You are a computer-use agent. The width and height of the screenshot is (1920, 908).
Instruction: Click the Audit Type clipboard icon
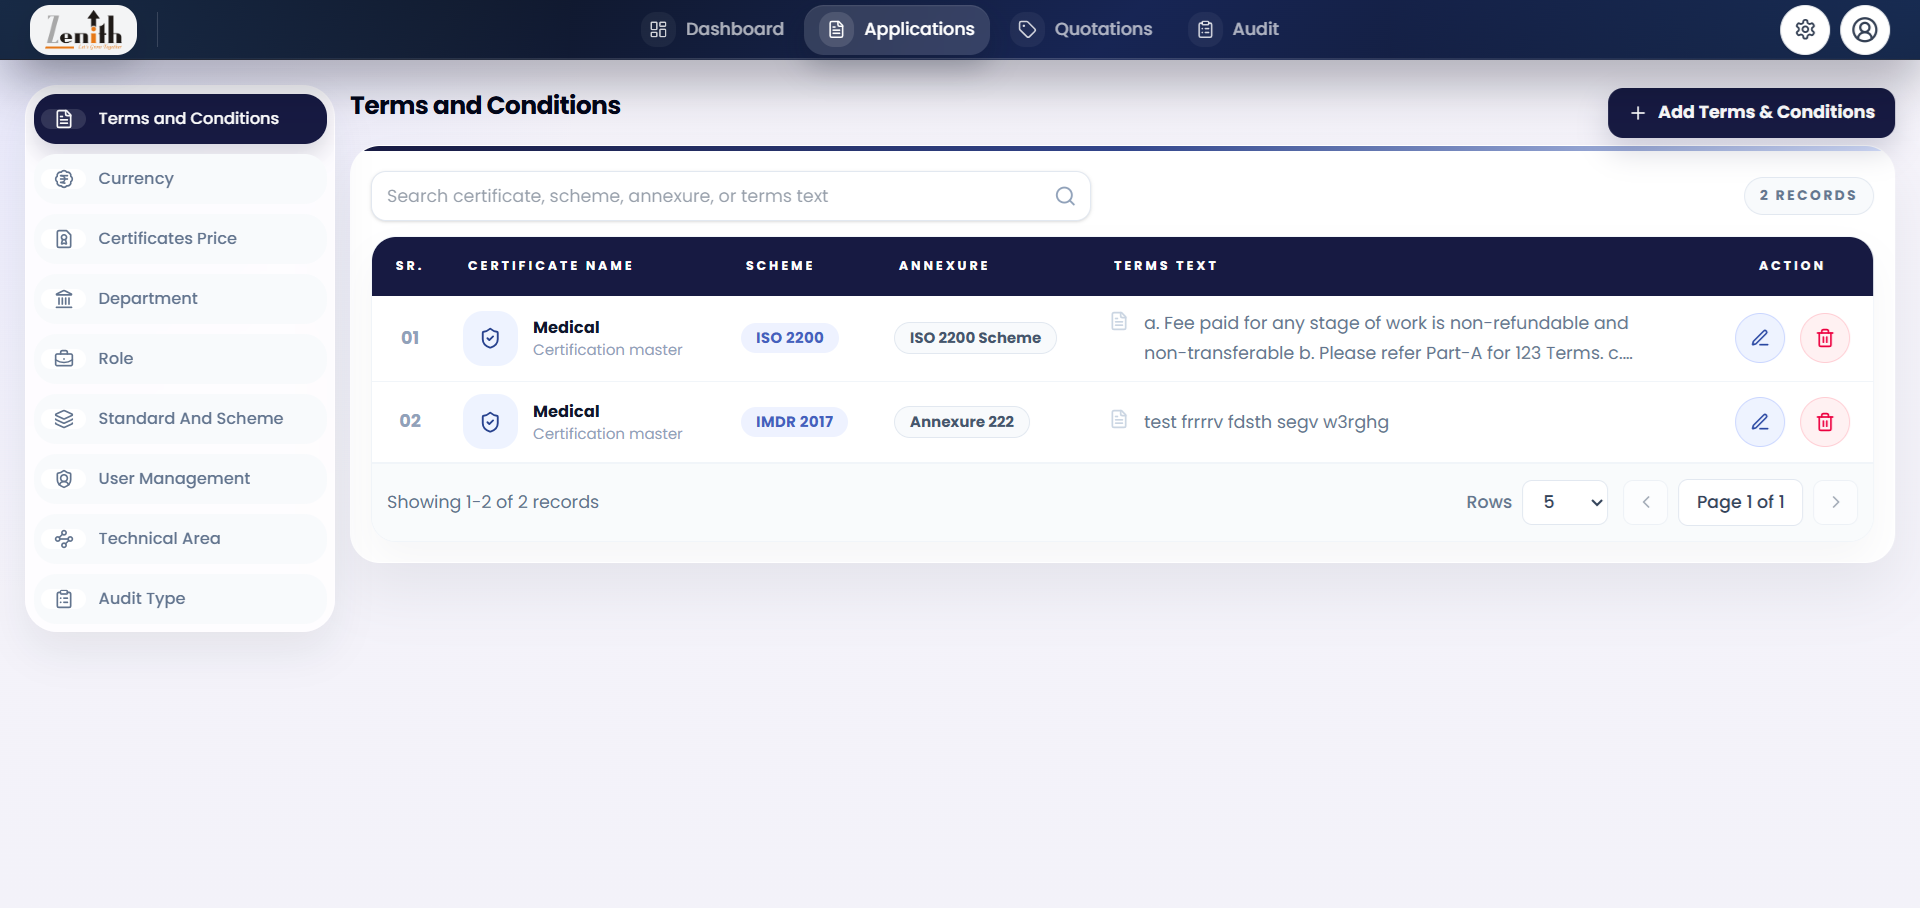(x=64, y=599)
